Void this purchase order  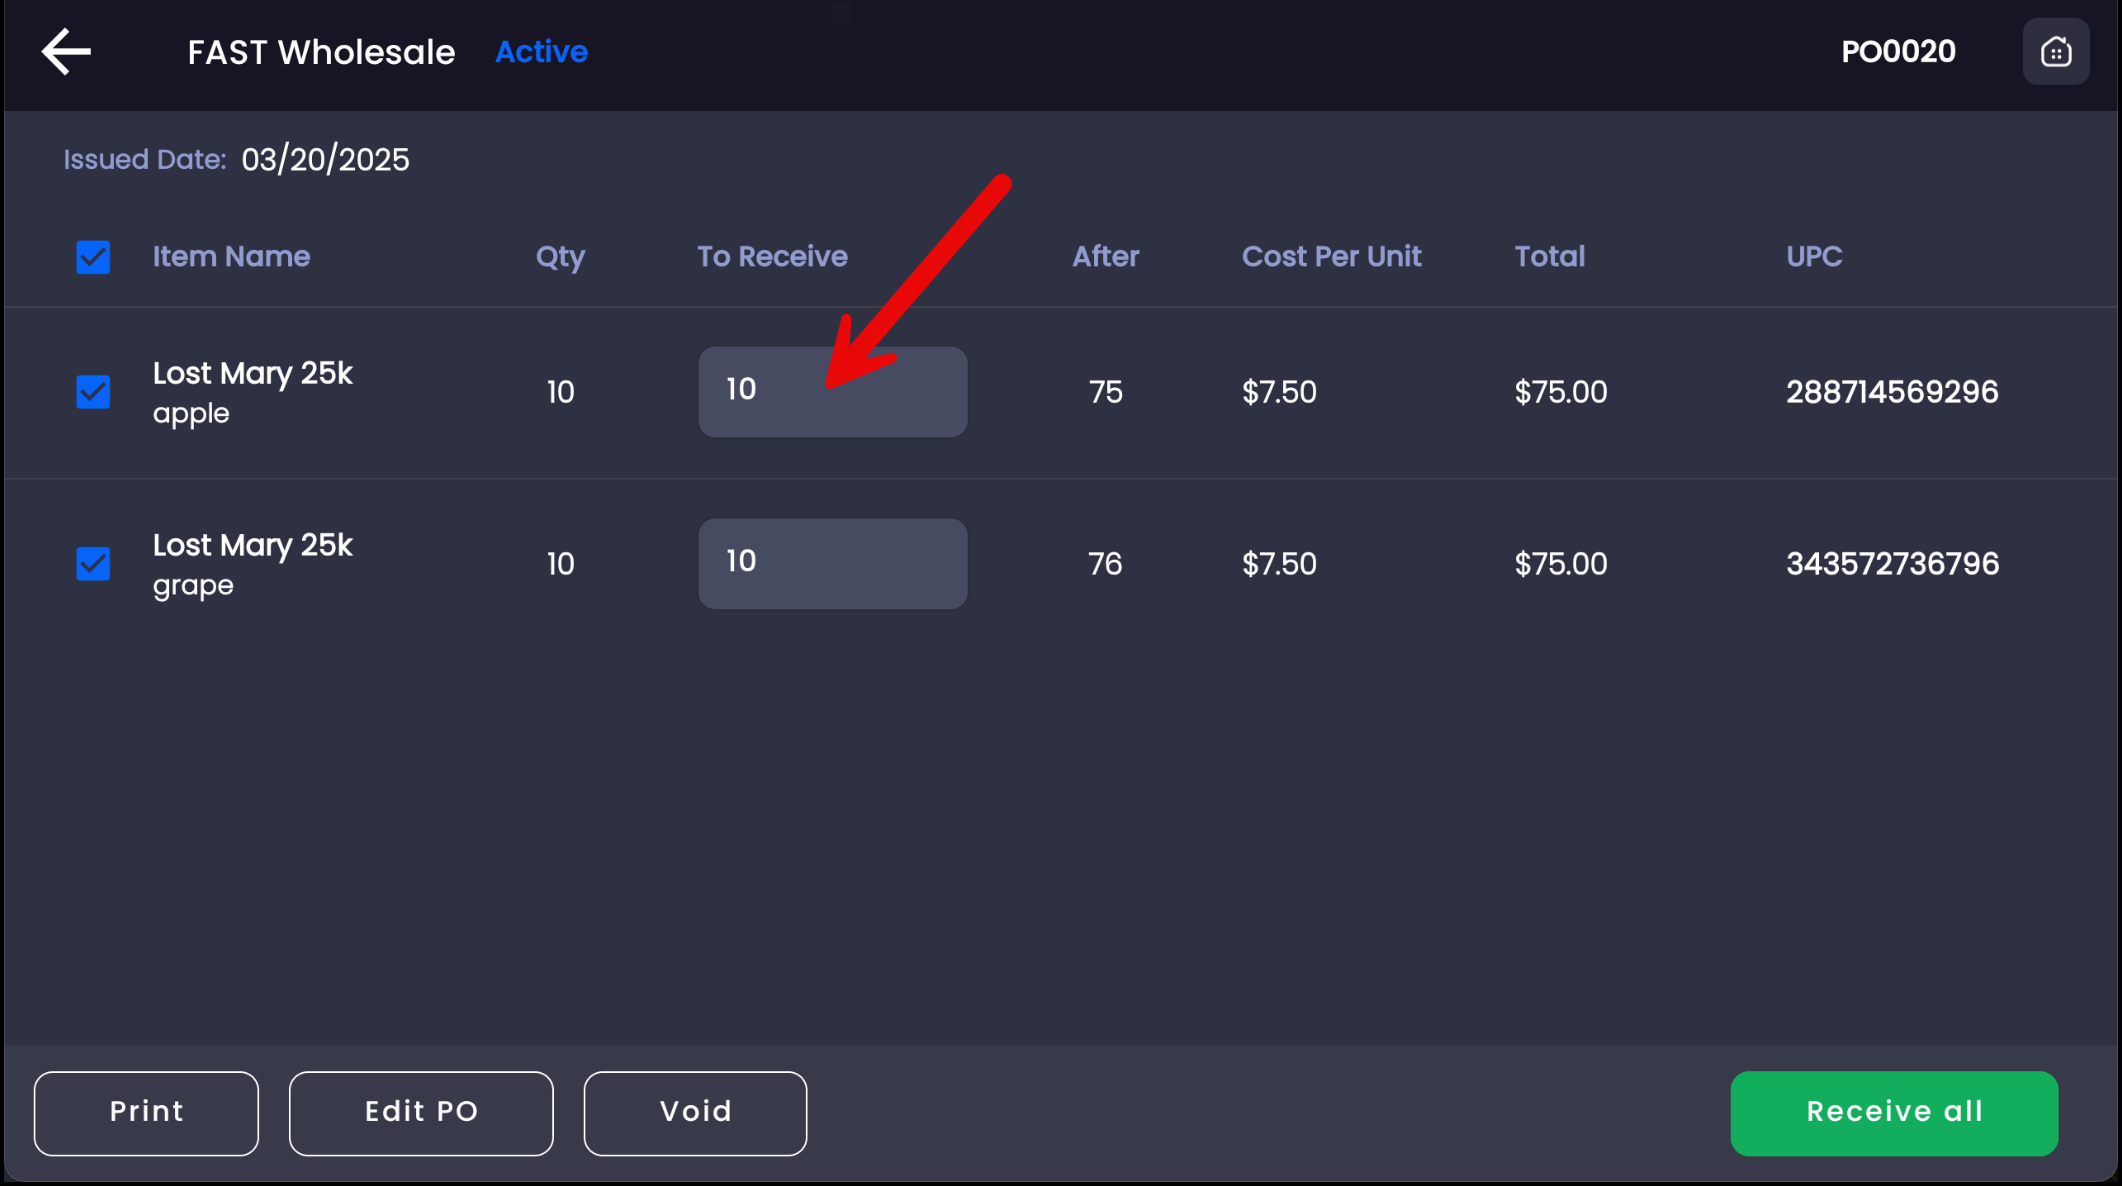[695, 1113]
